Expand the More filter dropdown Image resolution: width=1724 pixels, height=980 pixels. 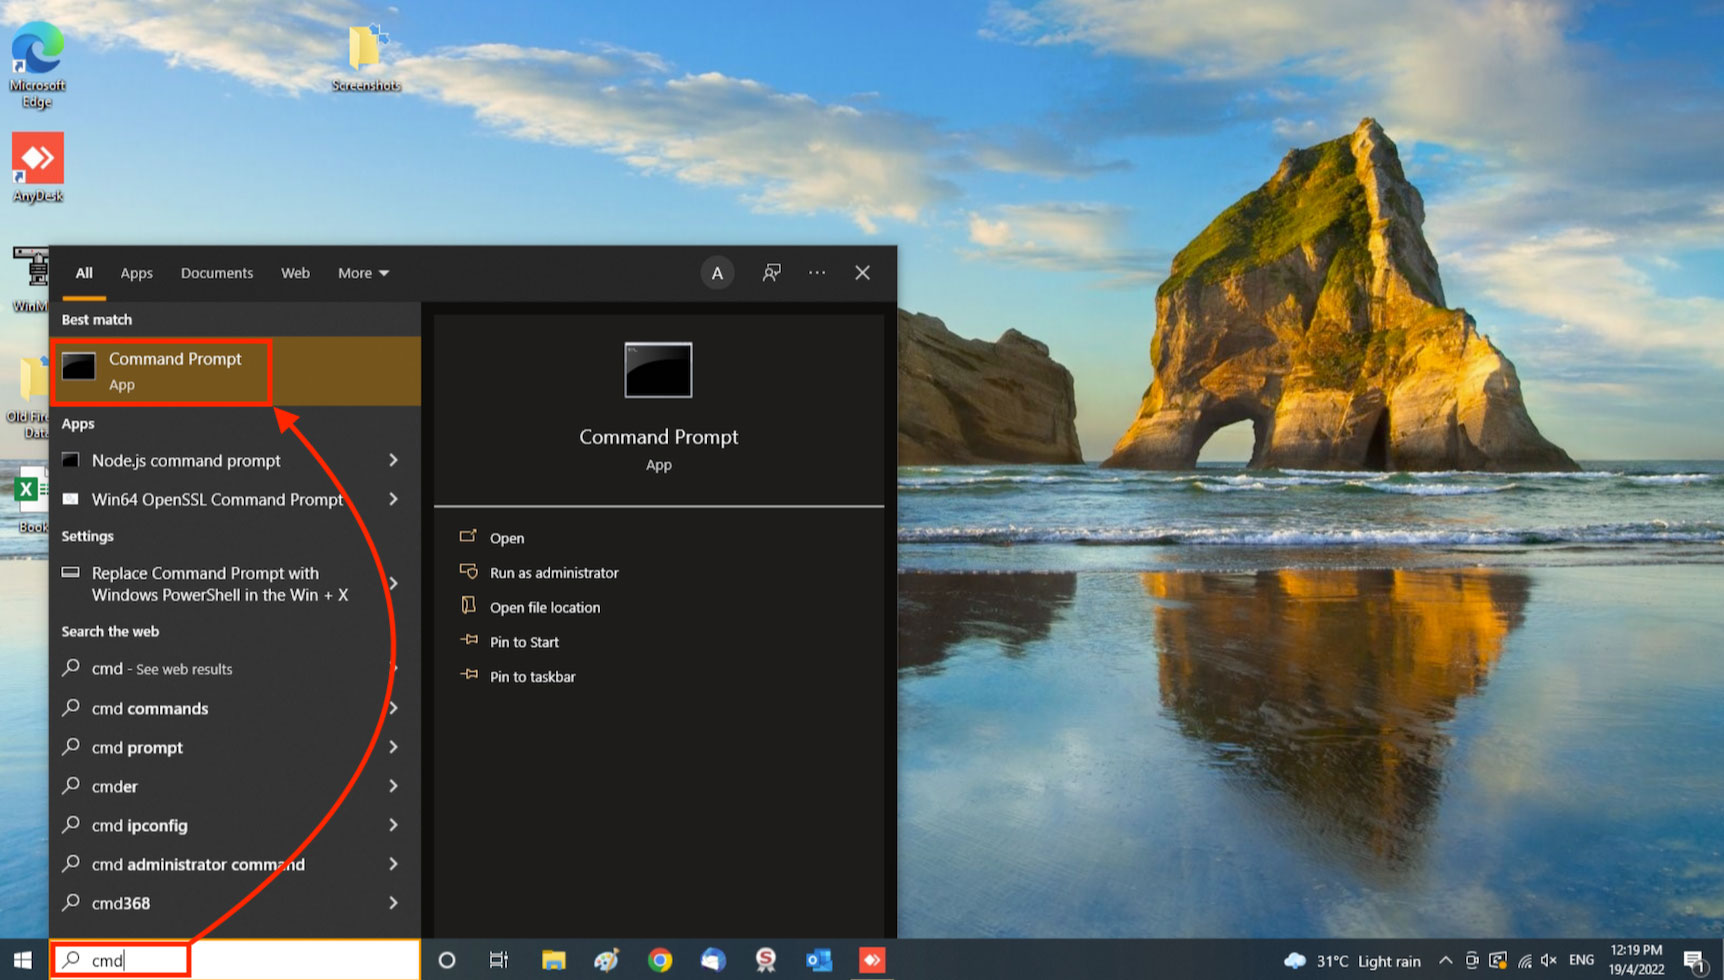(363, 273)
